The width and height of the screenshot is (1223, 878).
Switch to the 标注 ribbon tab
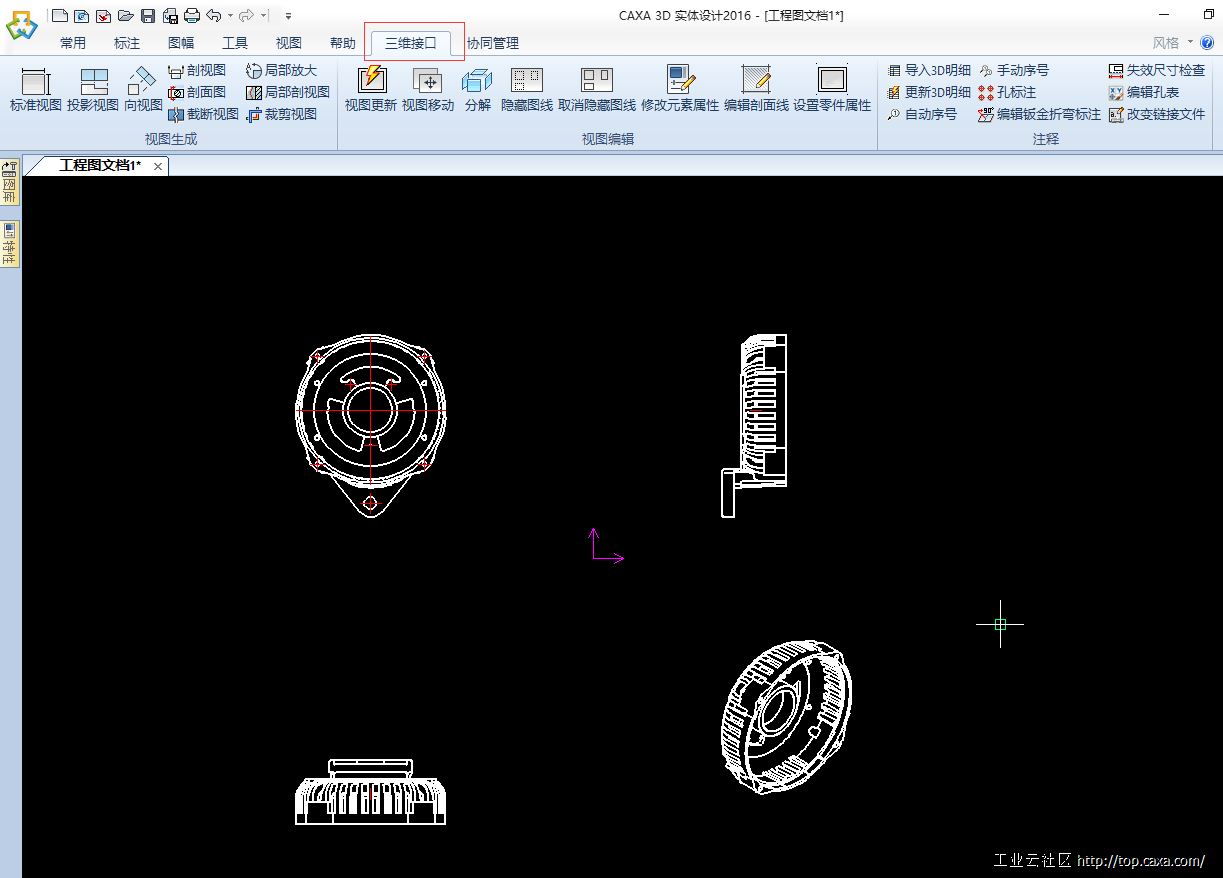[127, 43]
